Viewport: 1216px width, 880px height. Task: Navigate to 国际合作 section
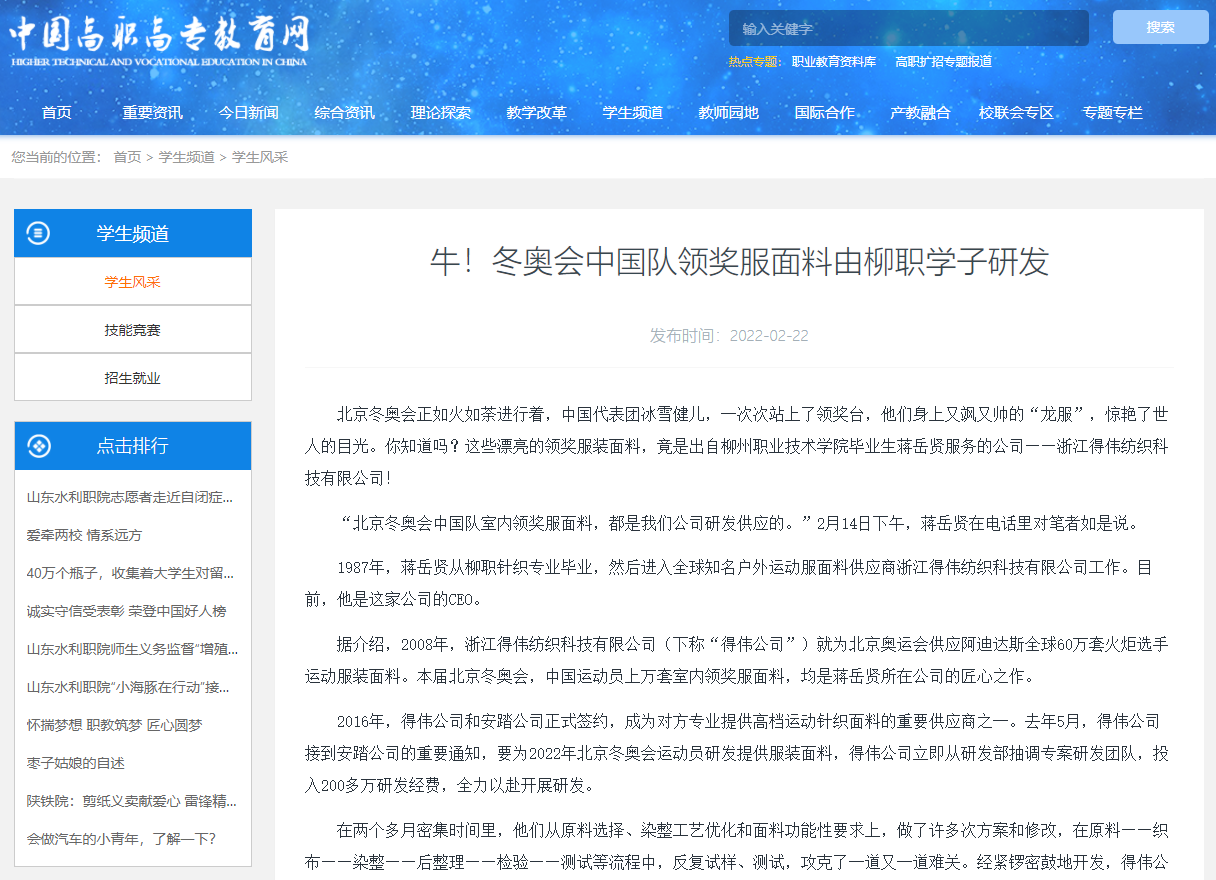pyautogui.click(x=824, y=113)
